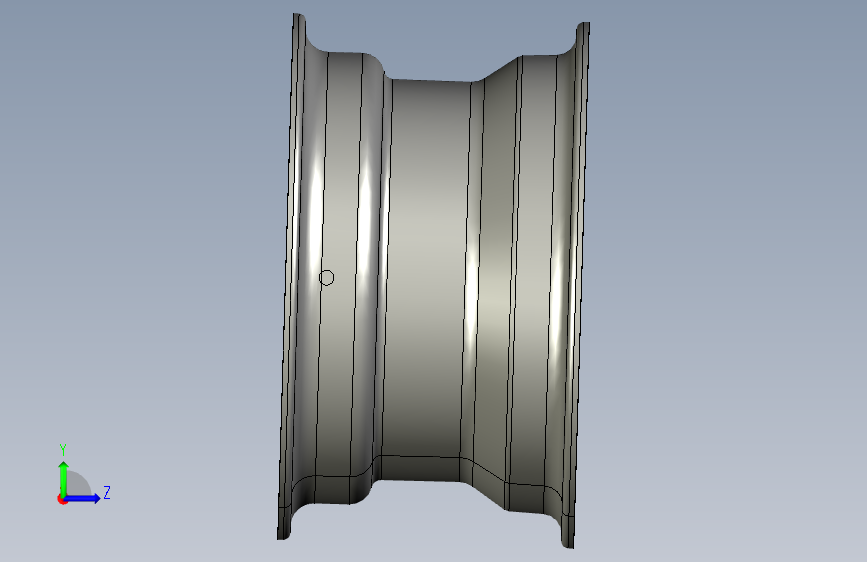Screen dimensions: 867x562
Task: Click the Z label of the axis triad
Action: tap(107, 492)
